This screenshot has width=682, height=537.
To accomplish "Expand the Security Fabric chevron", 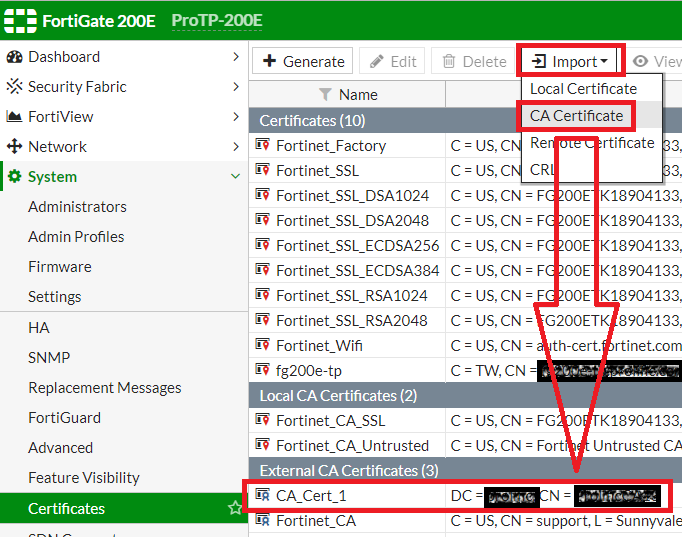I will (236, 87).
